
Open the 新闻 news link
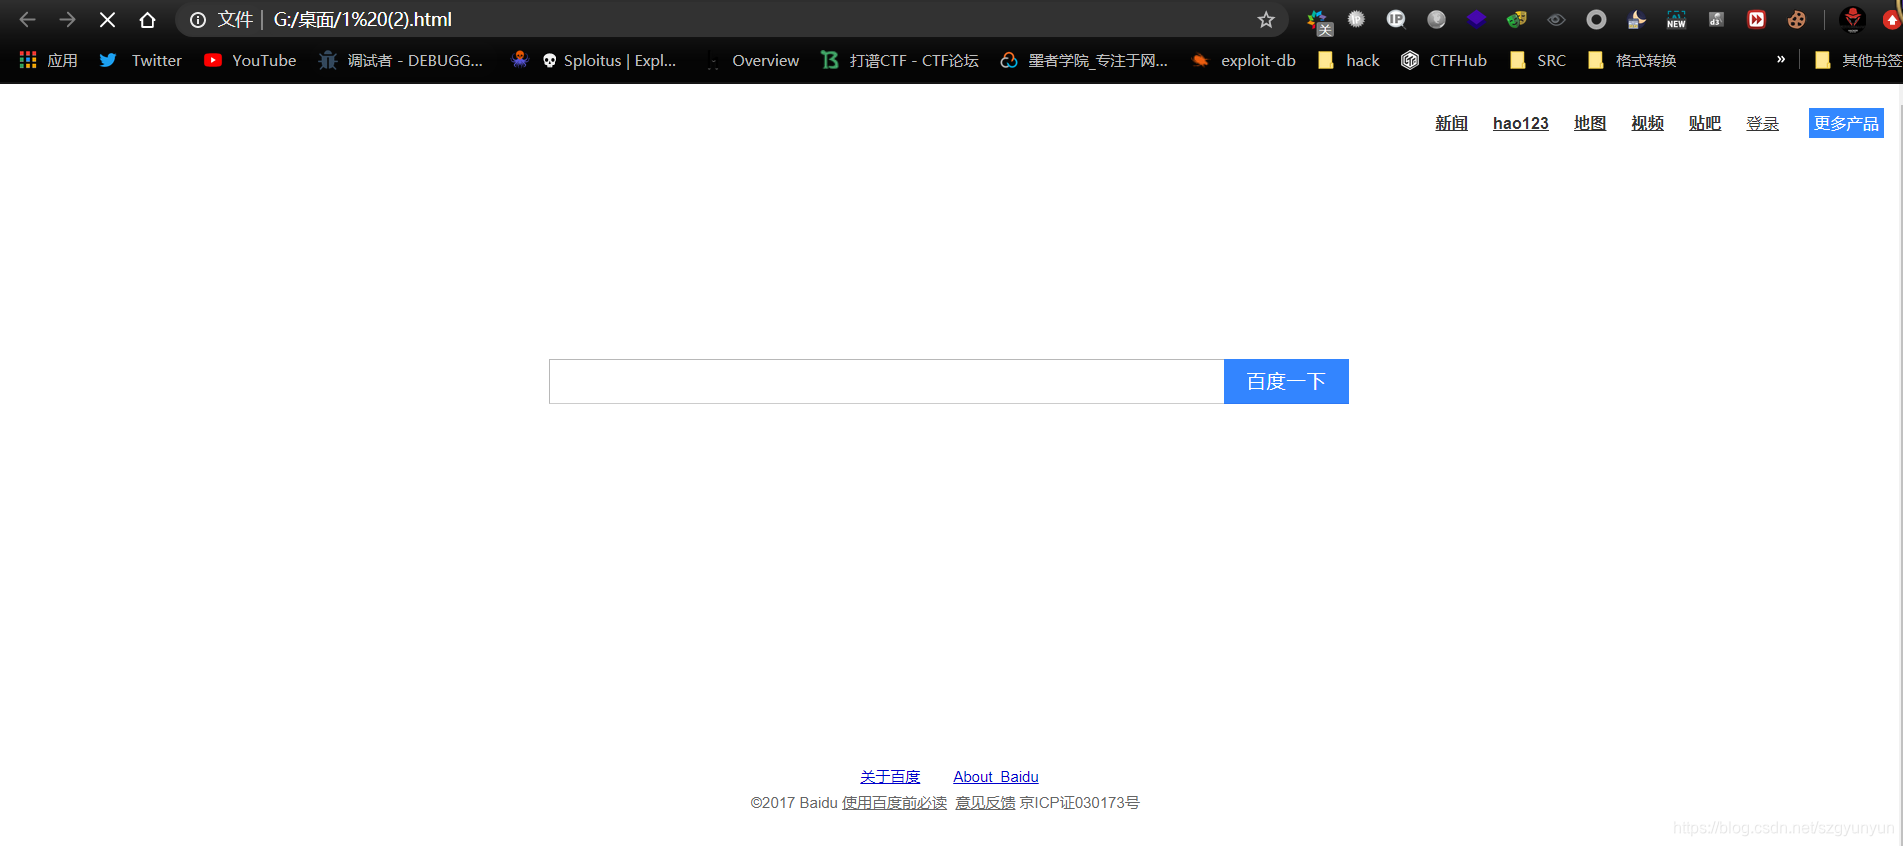point(1451,123)
